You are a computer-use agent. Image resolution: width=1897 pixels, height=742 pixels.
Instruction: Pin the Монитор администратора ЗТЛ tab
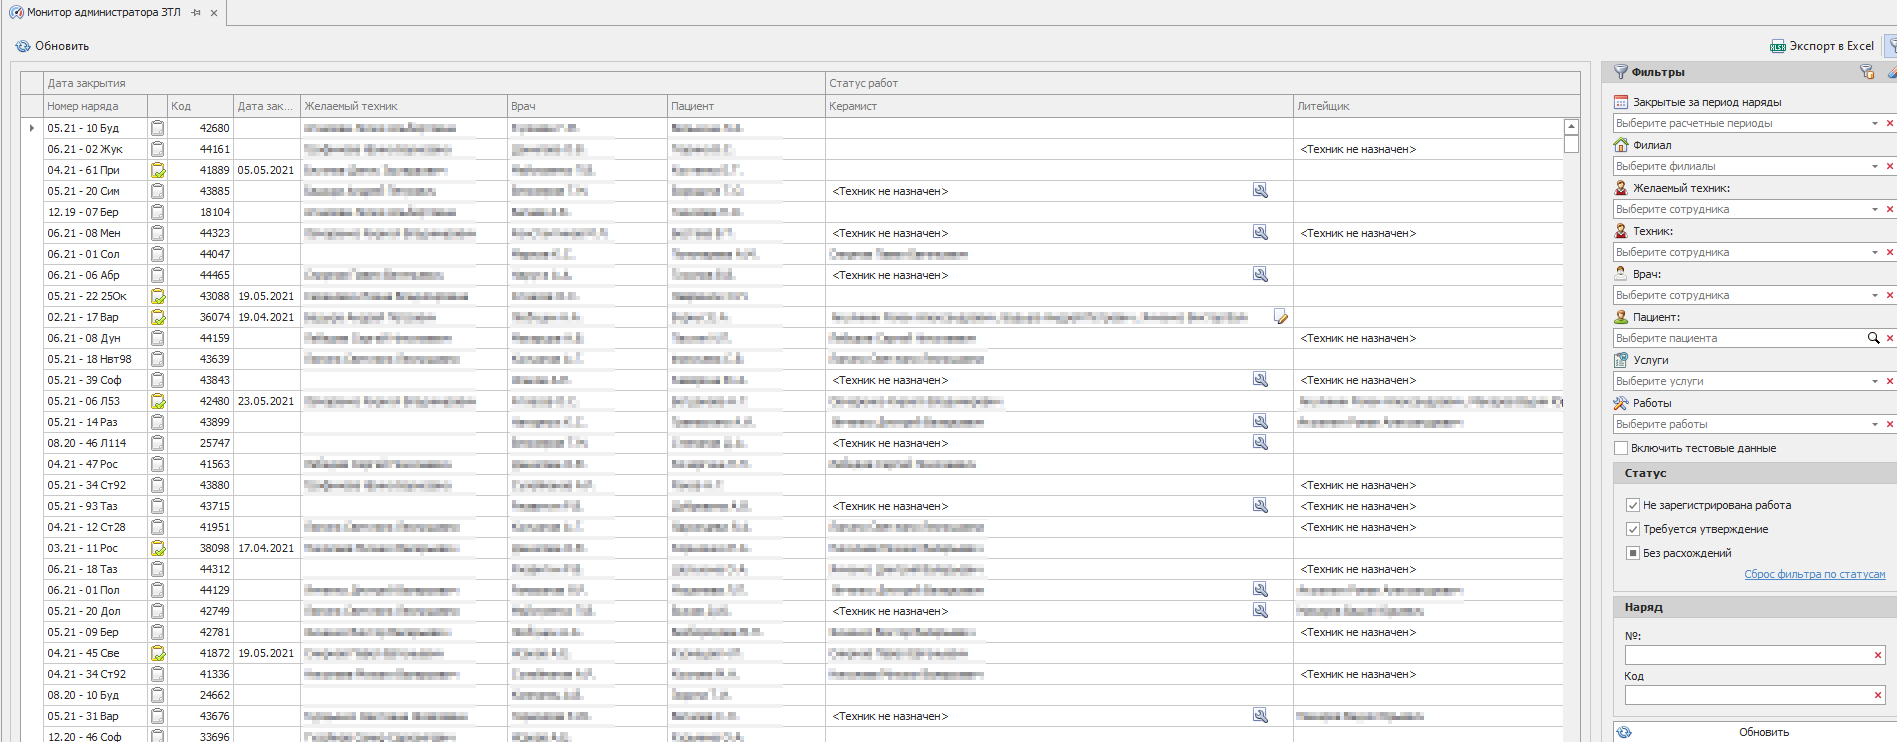(196, 13)
